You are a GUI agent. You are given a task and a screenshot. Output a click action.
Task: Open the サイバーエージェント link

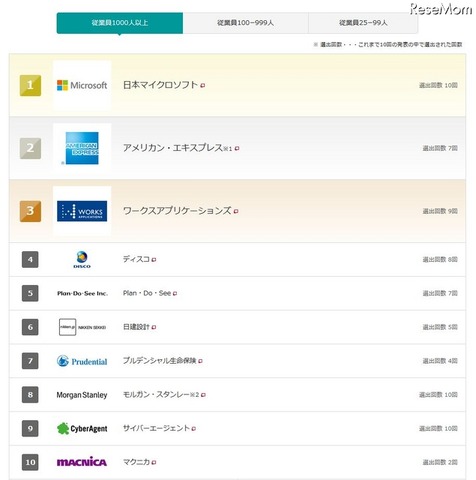coord(156,428)
